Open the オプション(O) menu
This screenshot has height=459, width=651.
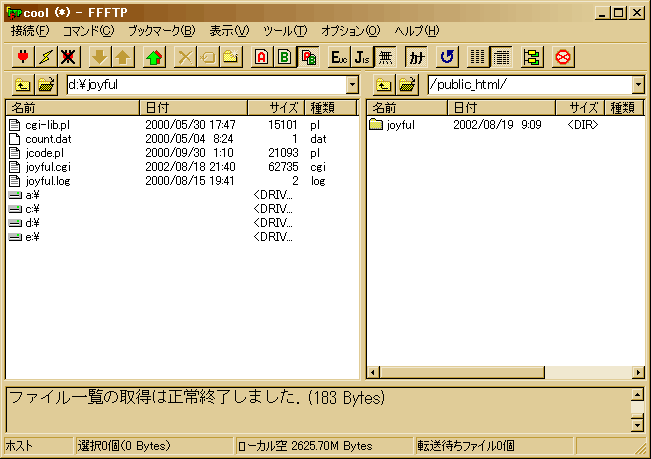coord(350,31)
